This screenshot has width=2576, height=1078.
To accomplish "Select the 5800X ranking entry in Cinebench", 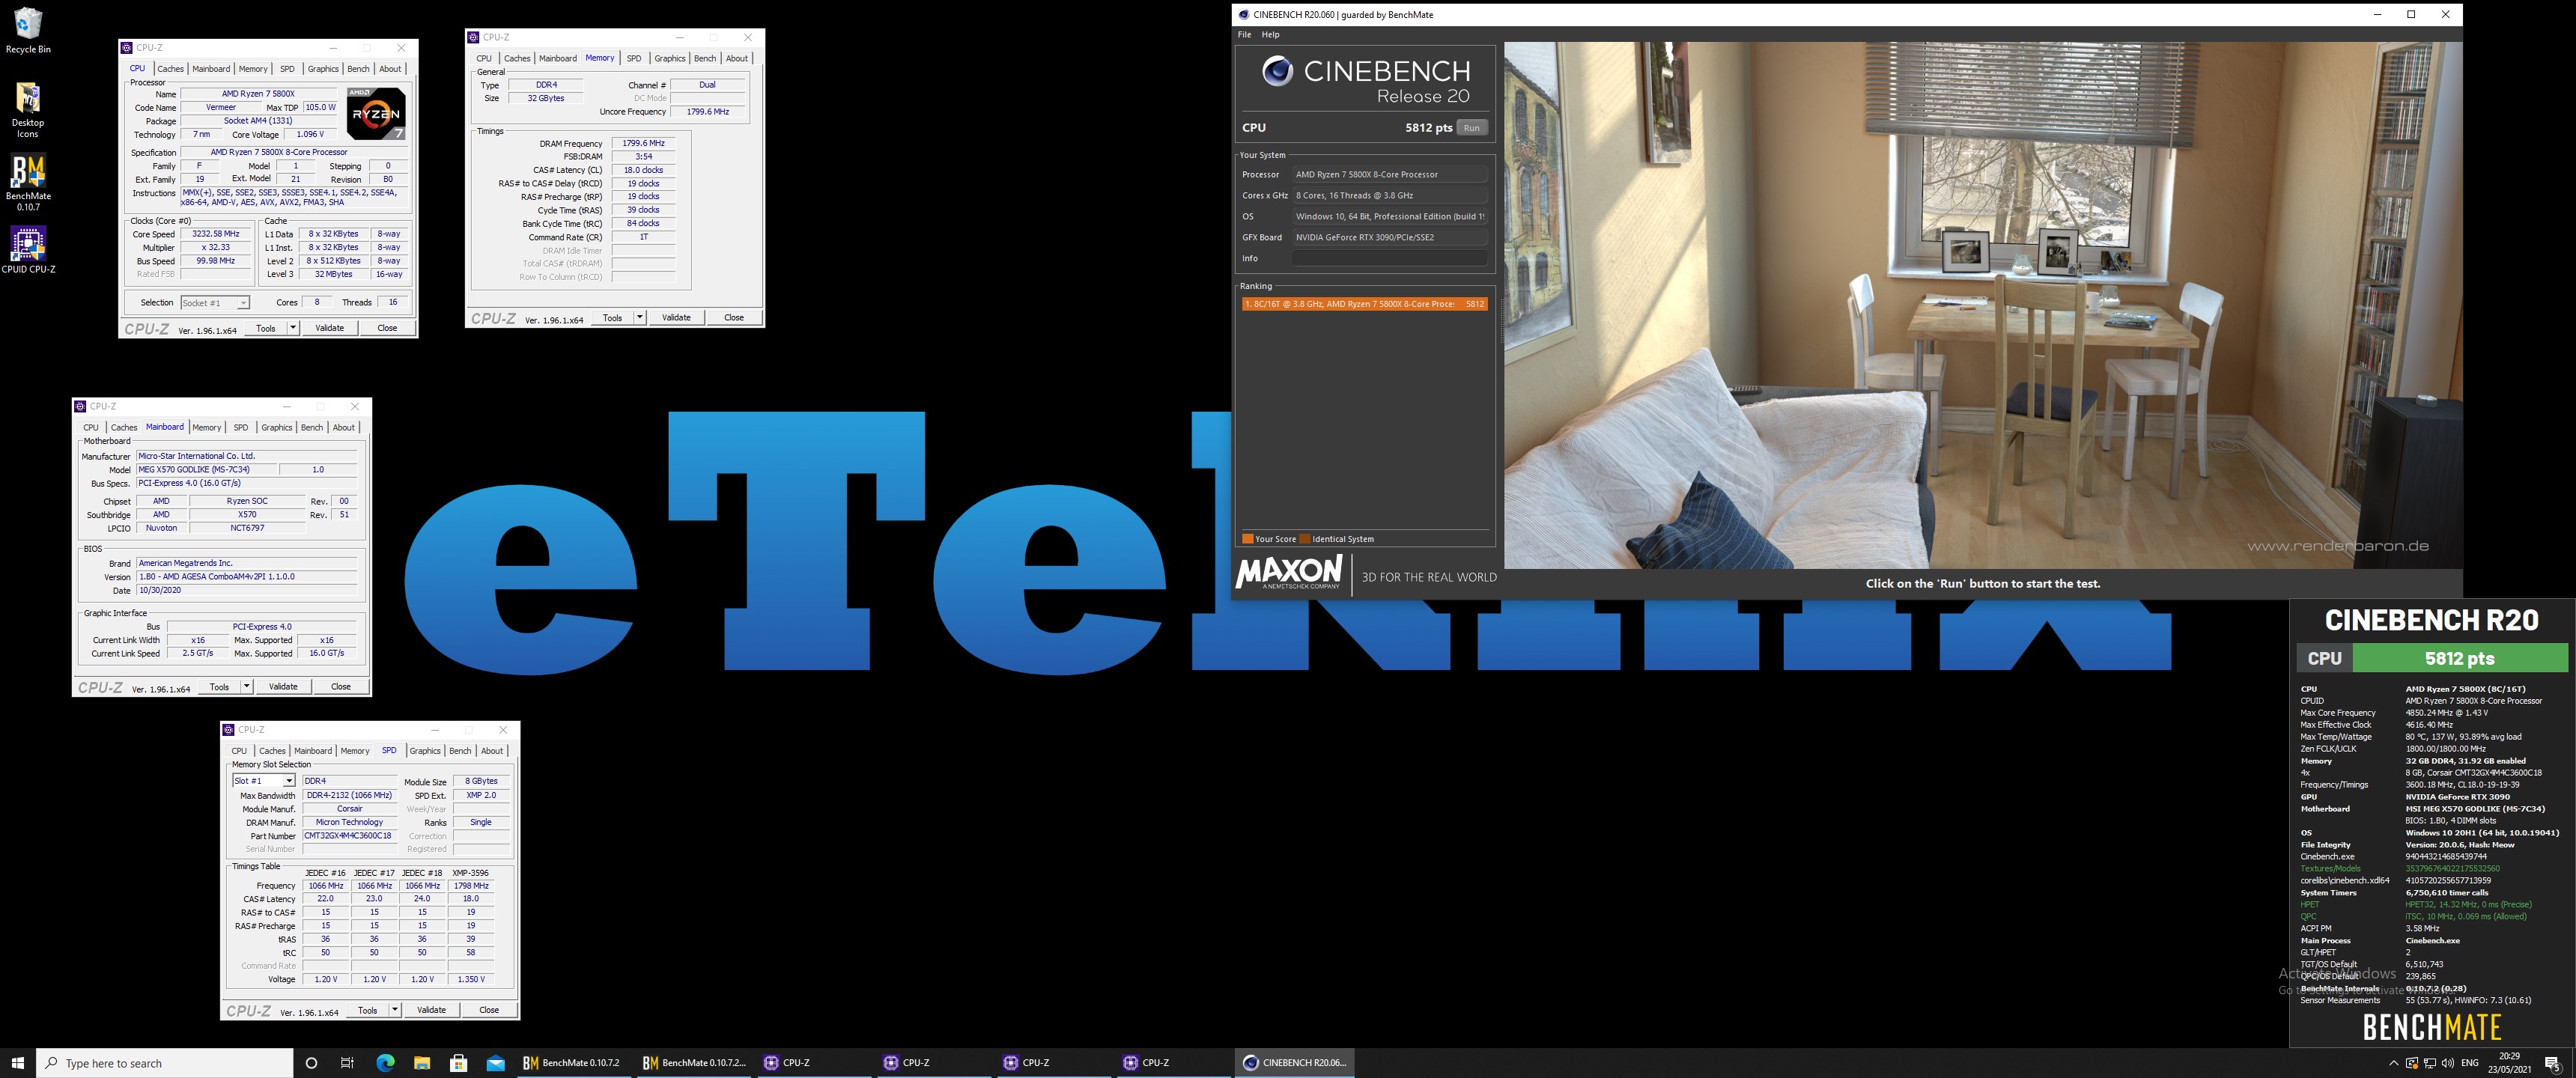I will tap(1364, 304).
